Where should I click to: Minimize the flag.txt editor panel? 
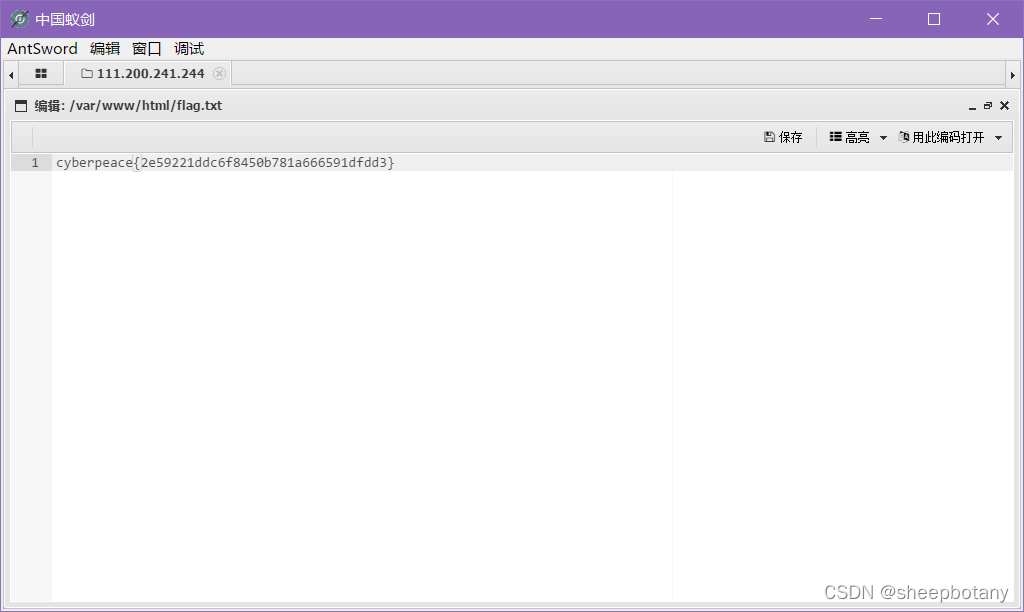pyautogui.click(x=972, y=106)
